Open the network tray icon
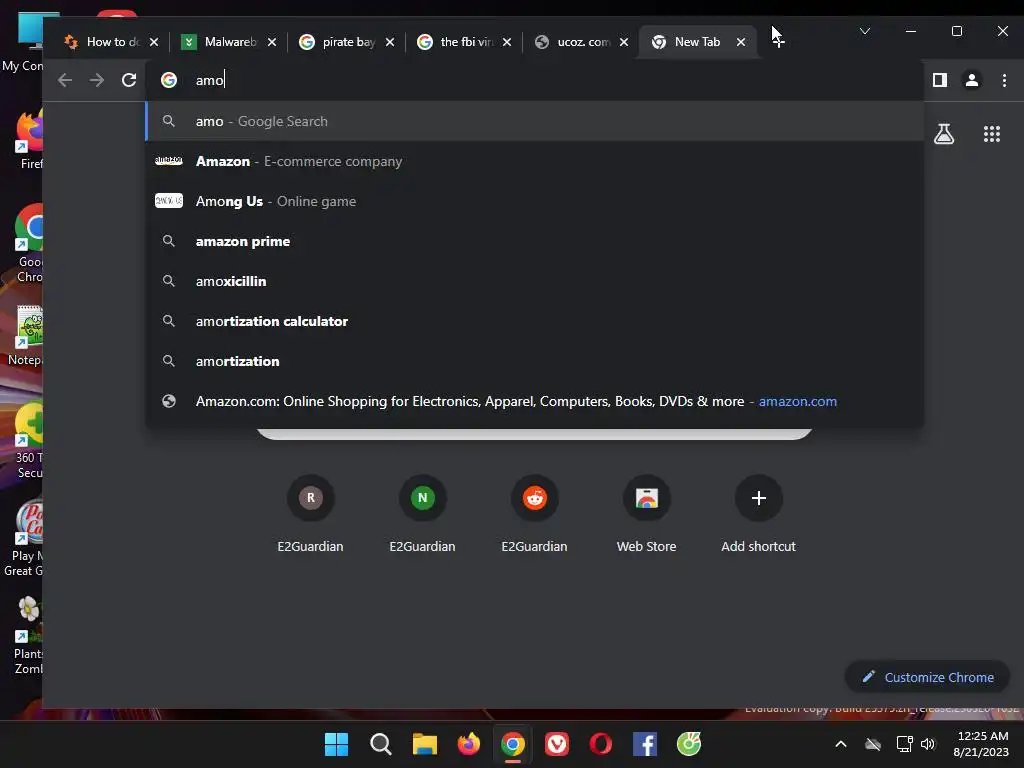This screenshot has width=1024, height=768. (904, 744)
